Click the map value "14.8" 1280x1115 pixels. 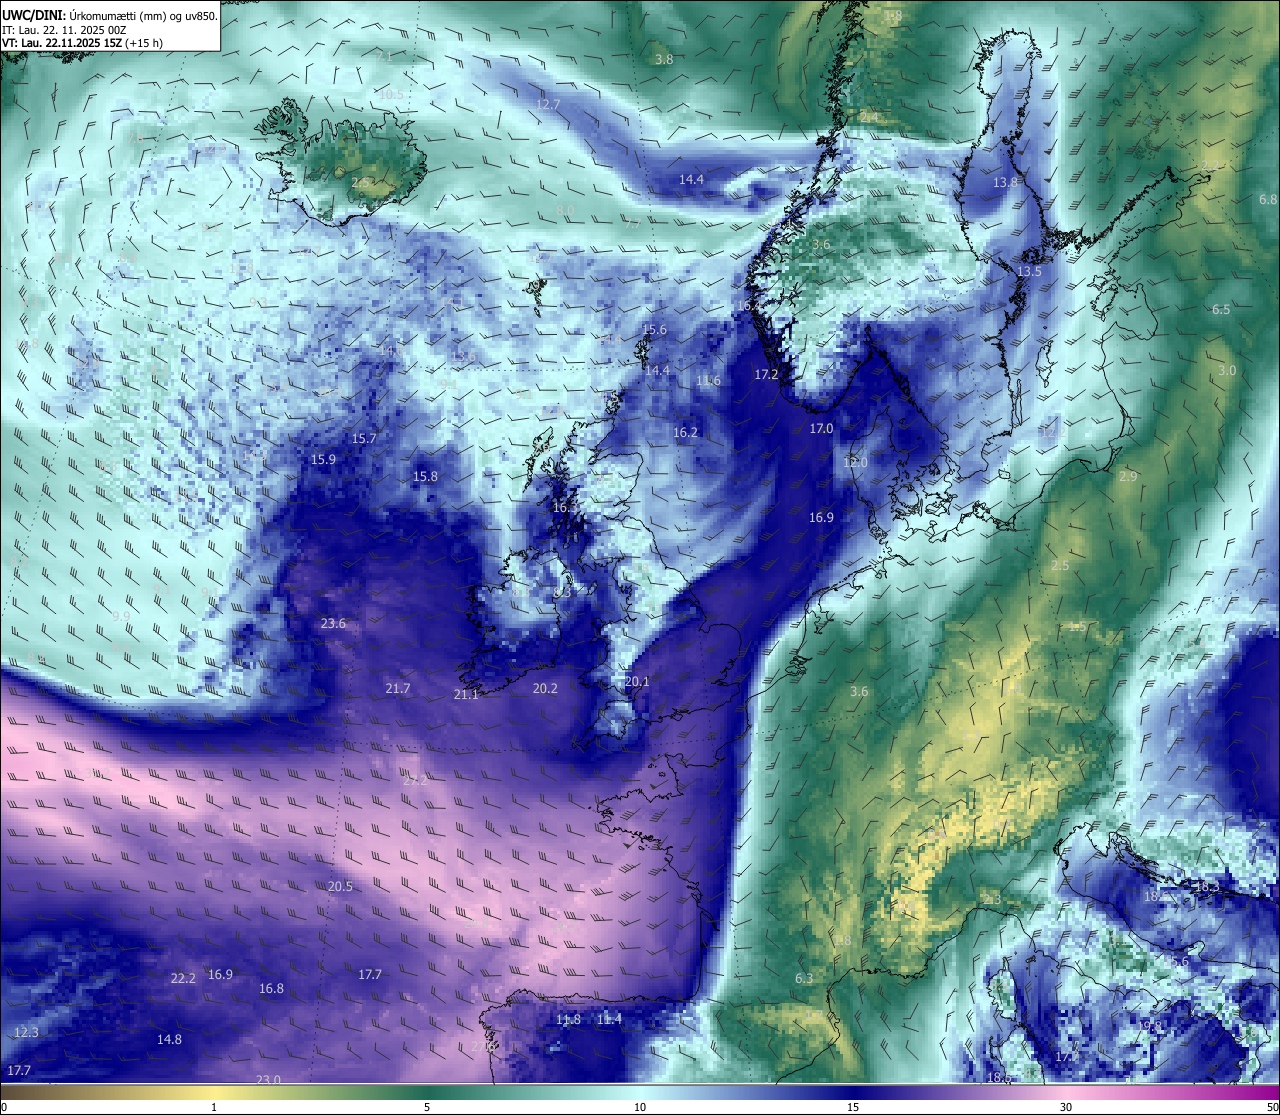click(169, 1039)
